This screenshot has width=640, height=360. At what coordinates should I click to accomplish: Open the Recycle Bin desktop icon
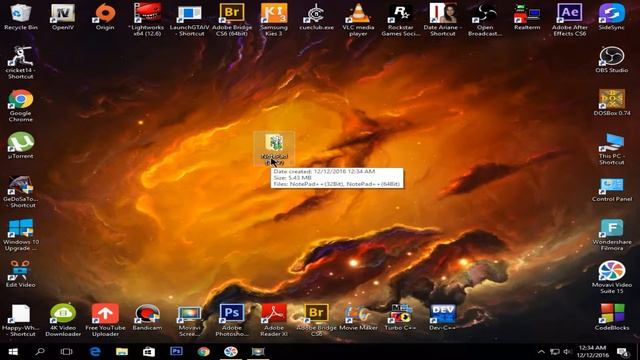pyautogui.click(x=20, y=17)
